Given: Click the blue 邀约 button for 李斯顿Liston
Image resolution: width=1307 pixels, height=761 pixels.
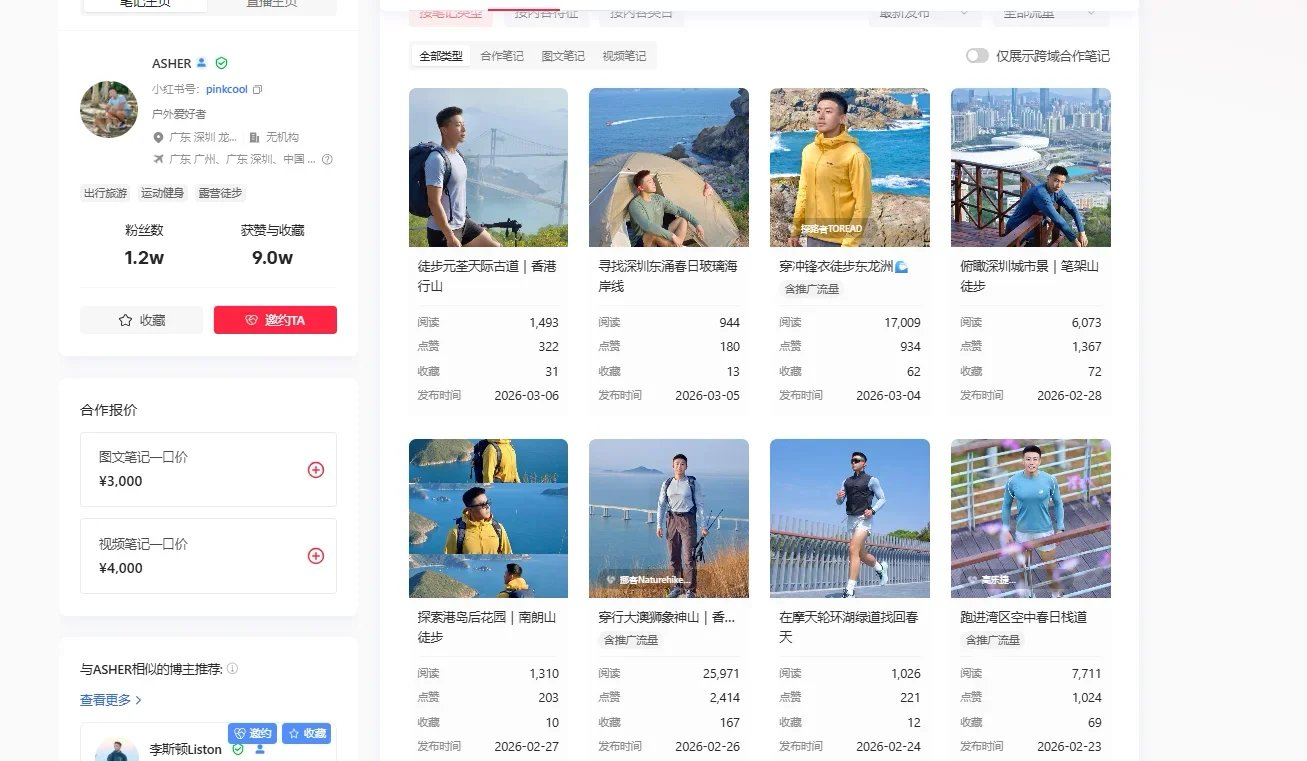Looking at the screenshot, I should coord(252,733).
